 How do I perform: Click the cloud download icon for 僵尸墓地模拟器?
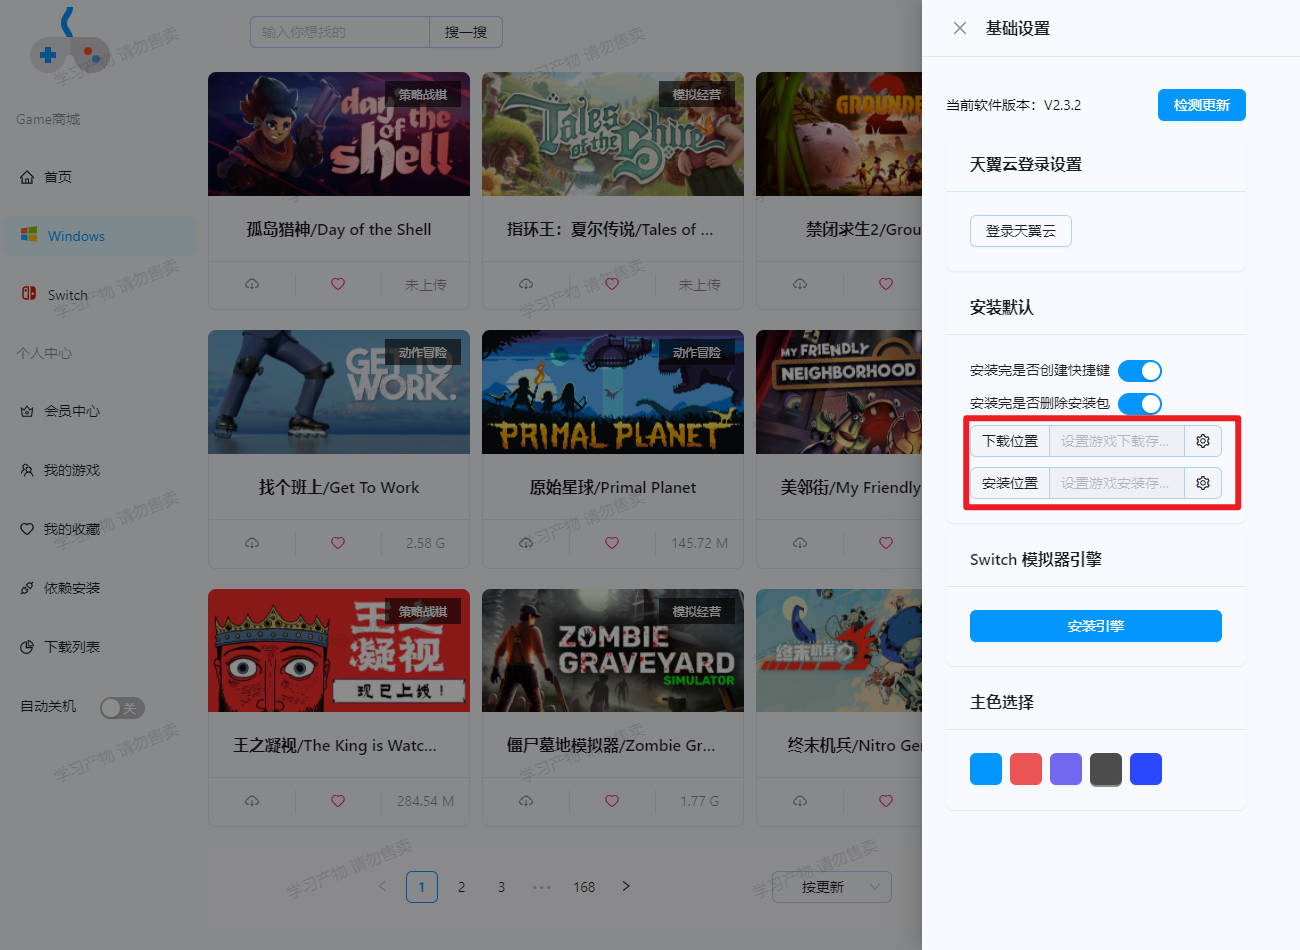tap(526, 801)
